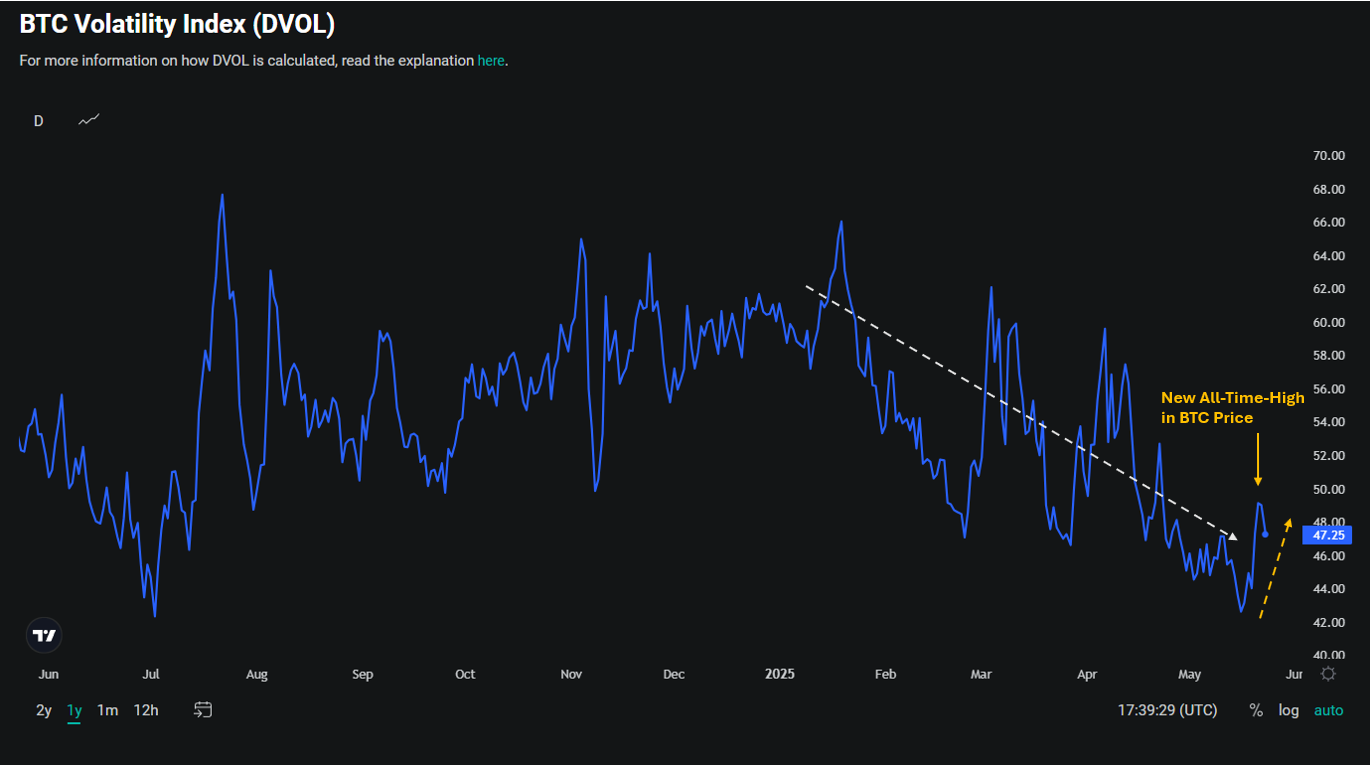Toggle auto scale mode
1370x765 pixels.
(x=1329, y=710)
